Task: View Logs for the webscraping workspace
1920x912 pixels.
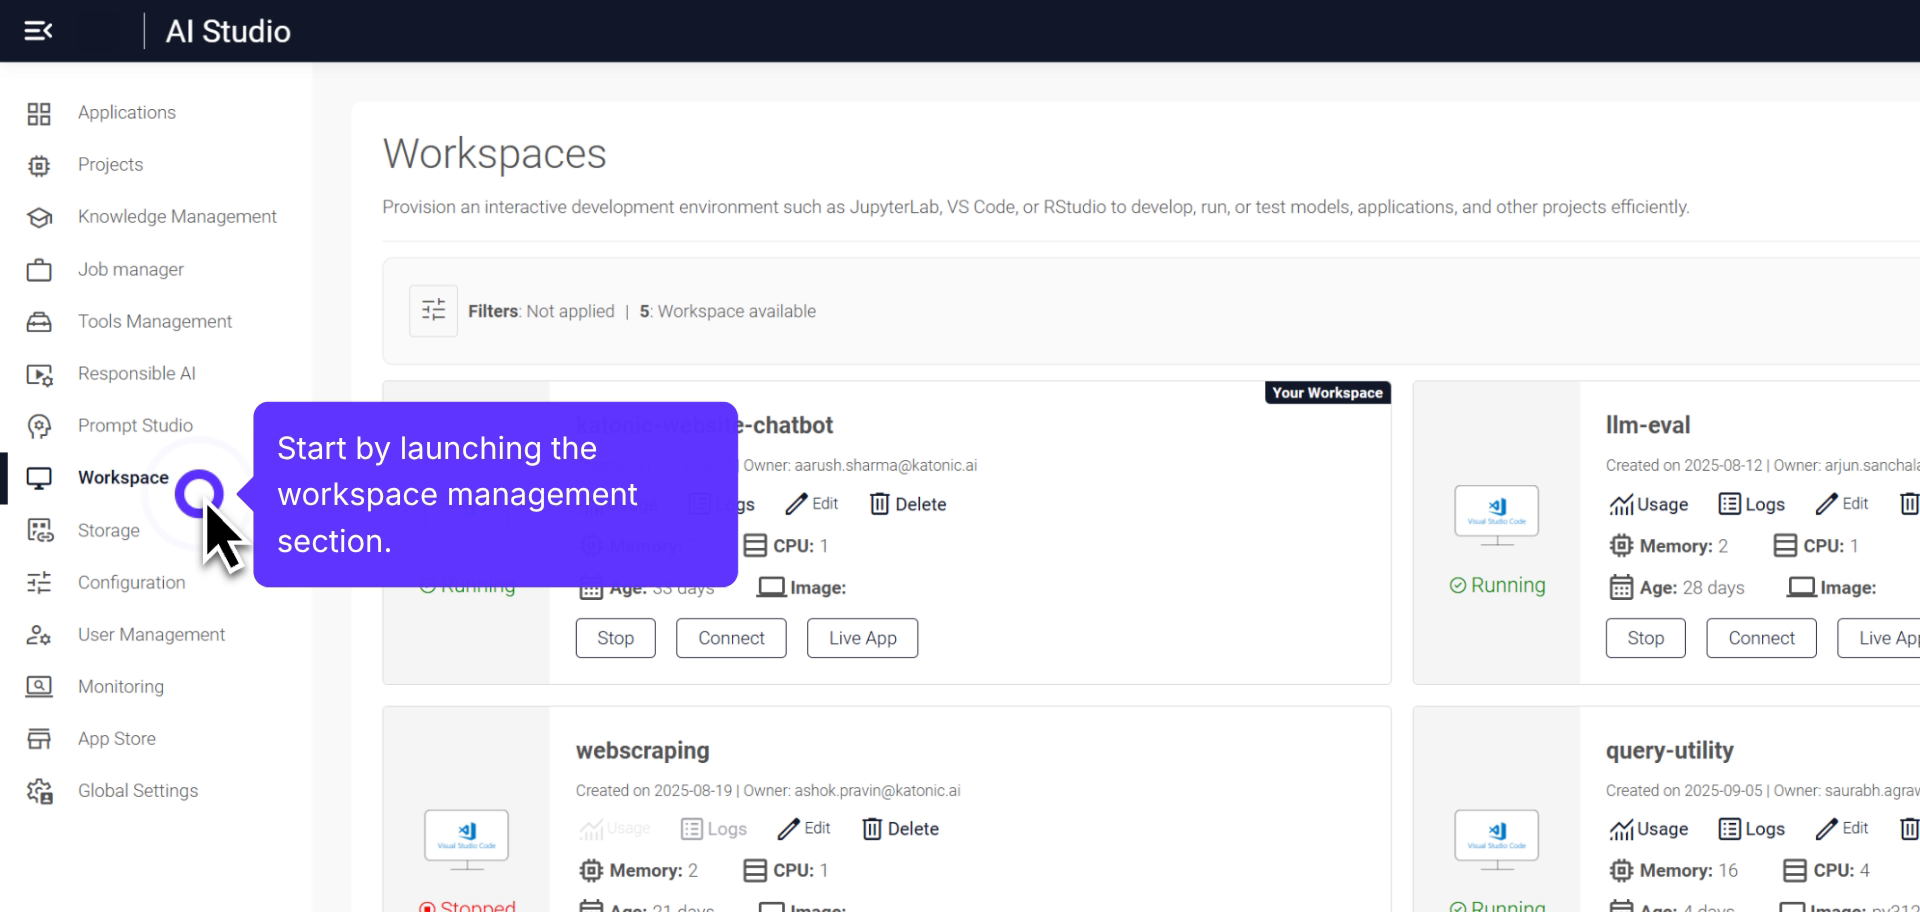Action: [x=714, y=828]
